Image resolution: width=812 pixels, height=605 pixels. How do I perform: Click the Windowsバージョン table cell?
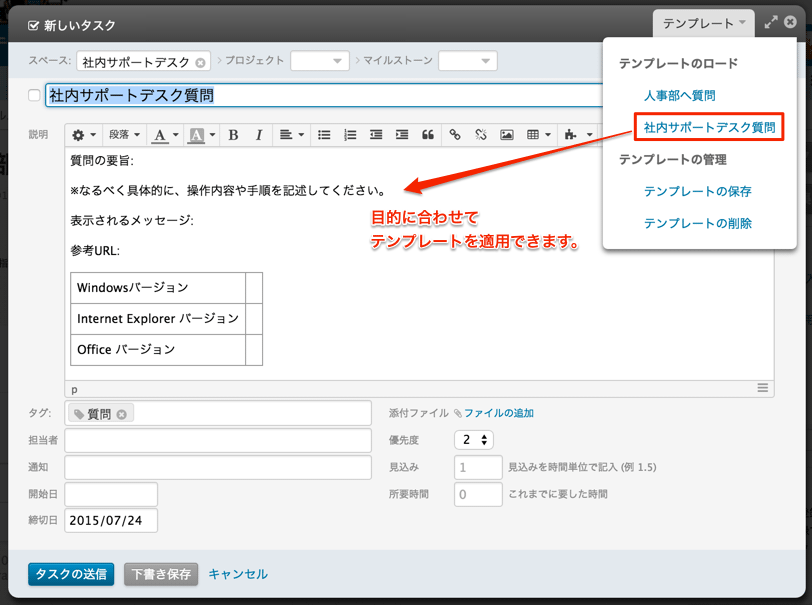click(x=158, y=288)
